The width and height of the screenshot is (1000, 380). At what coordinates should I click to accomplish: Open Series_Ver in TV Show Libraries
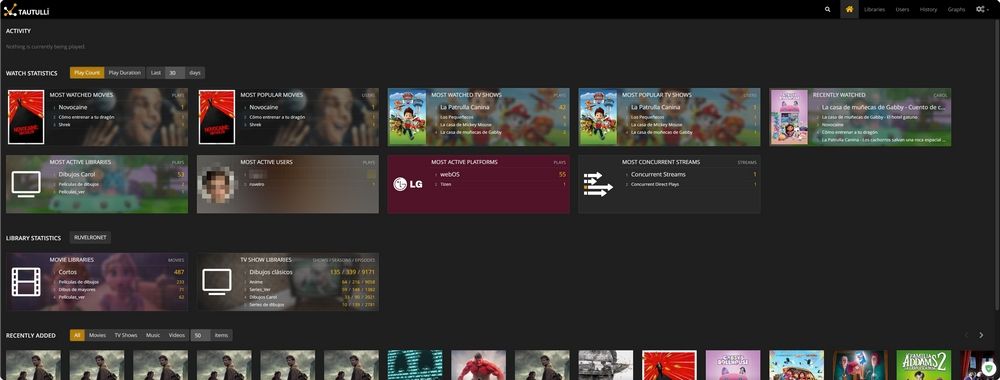260,289
